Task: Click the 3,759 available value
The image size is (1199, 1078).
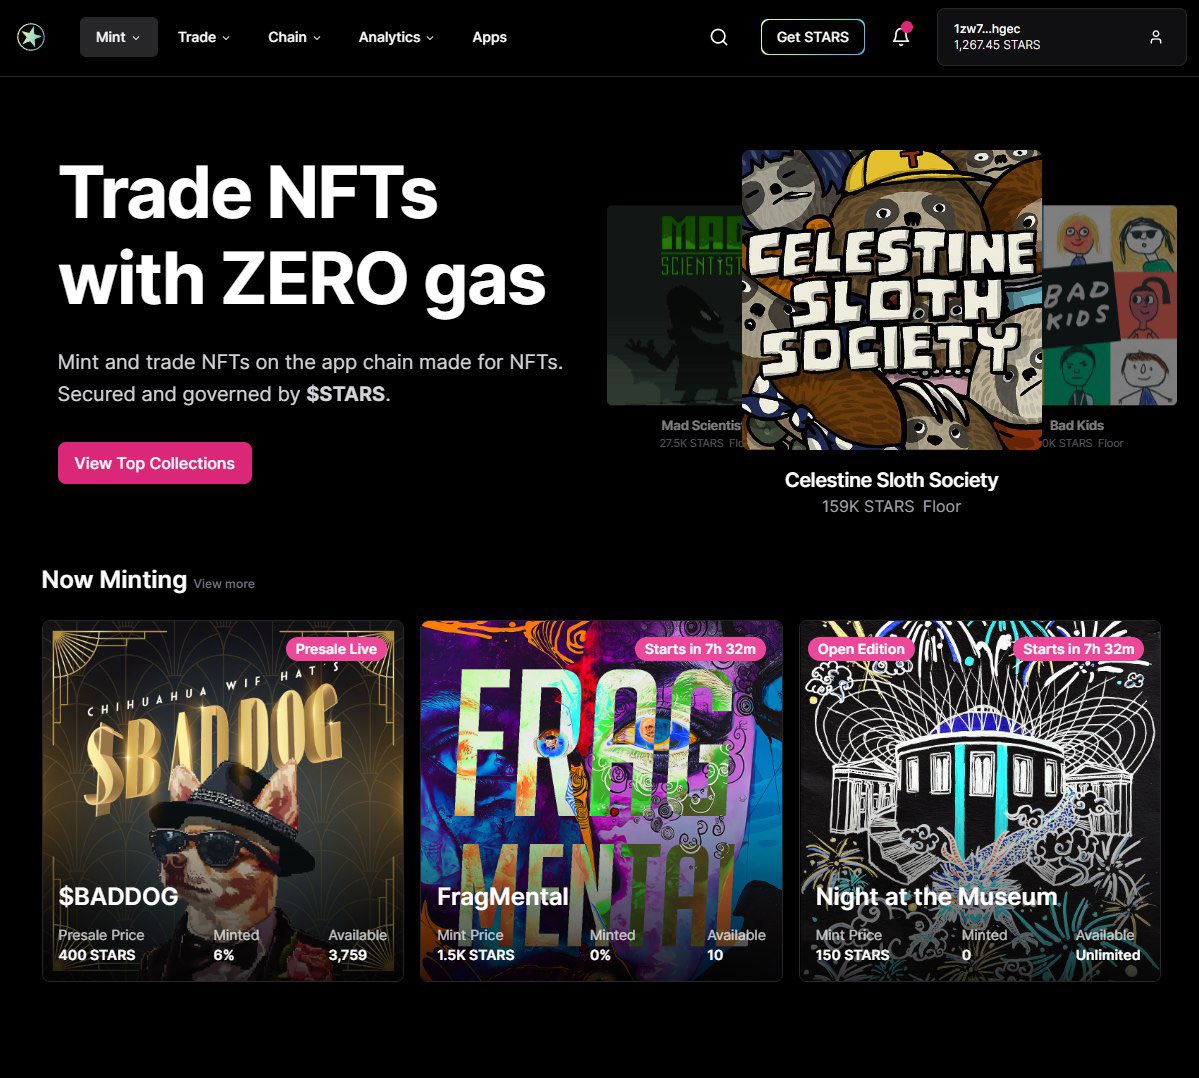Action: coord(348,955)
